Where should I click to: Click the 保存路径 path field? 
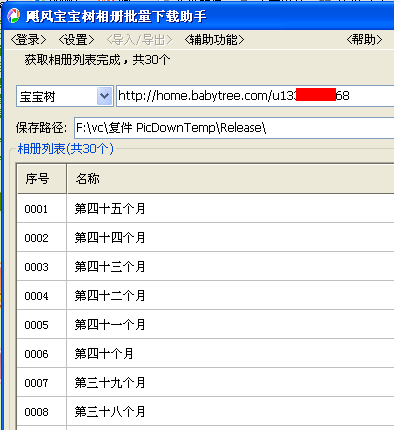(234, 128)
